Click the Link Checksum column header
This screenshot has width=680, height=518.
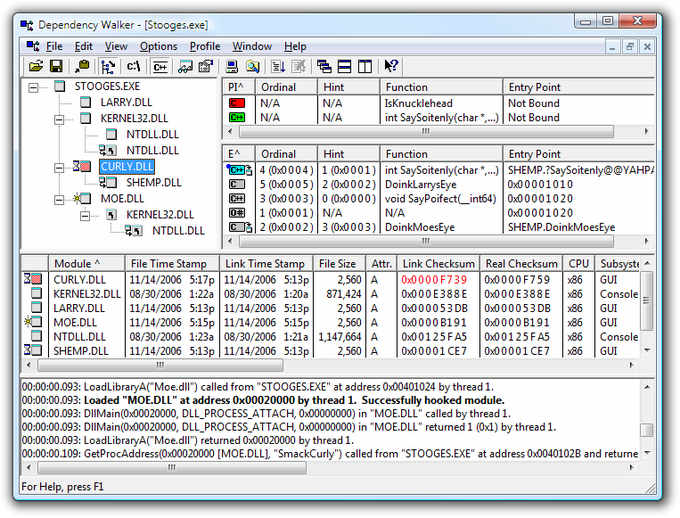click(436, 263)
